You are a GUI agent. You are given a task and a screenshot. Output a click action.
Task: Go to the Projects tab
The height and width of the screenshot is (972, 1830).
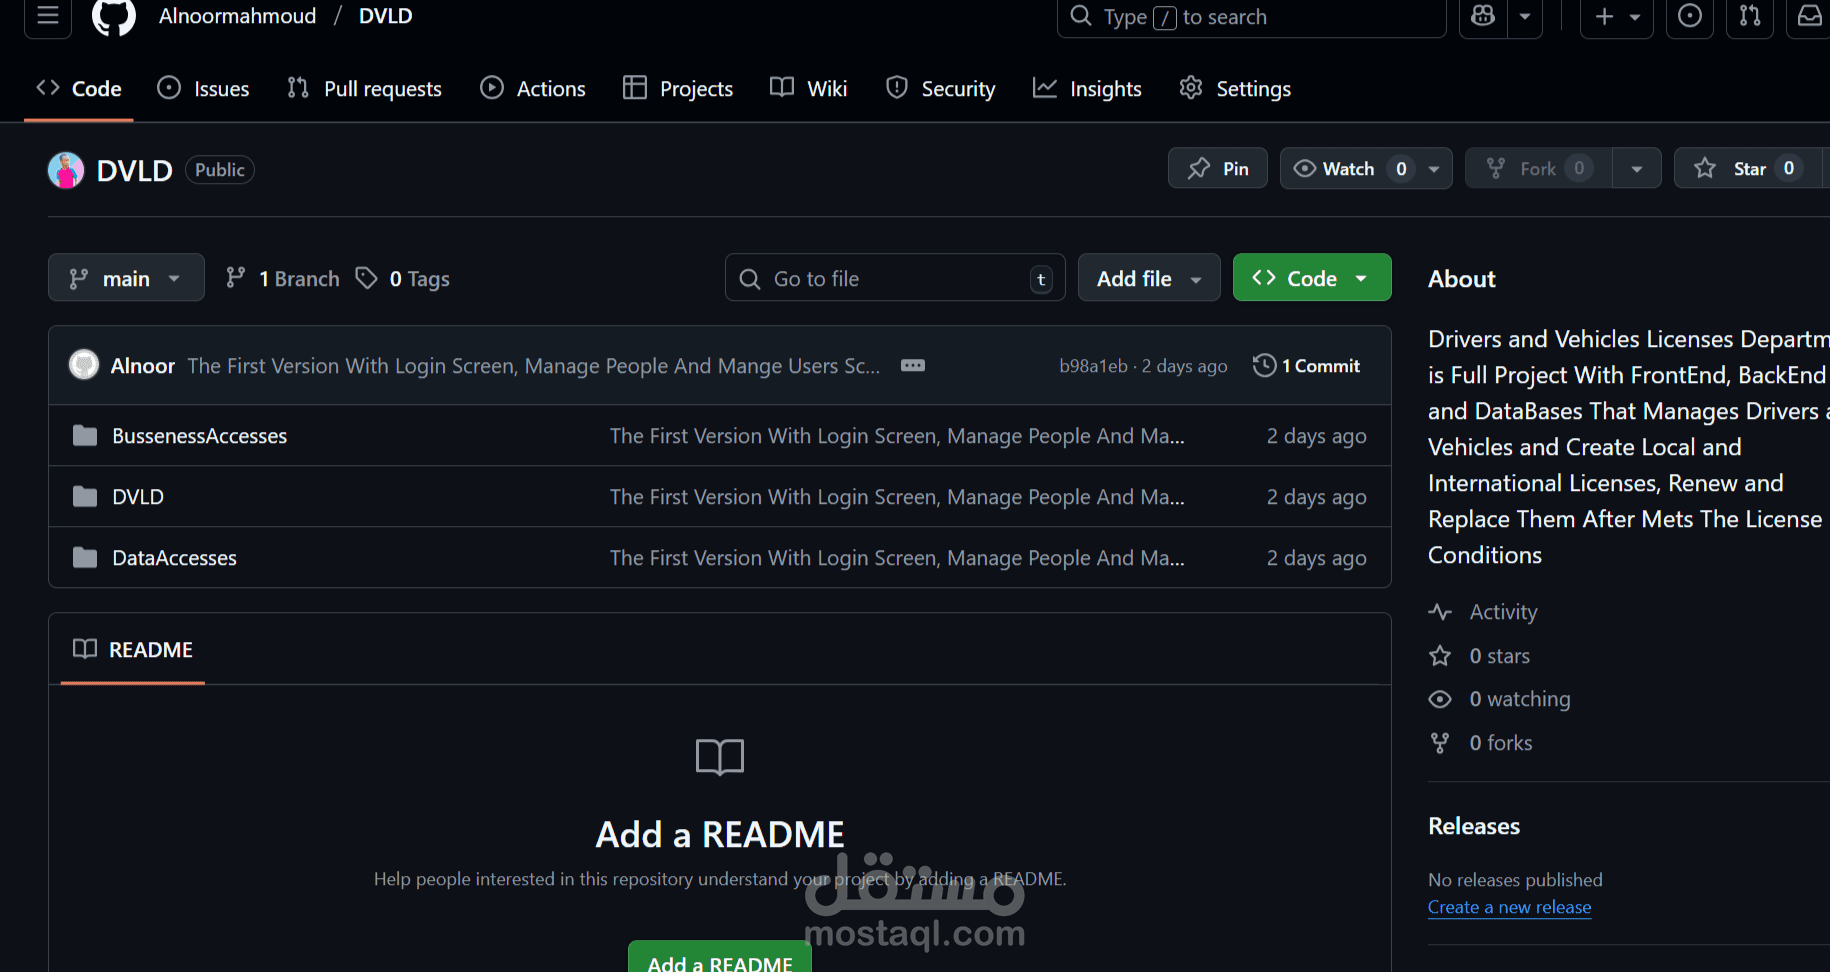678,89
